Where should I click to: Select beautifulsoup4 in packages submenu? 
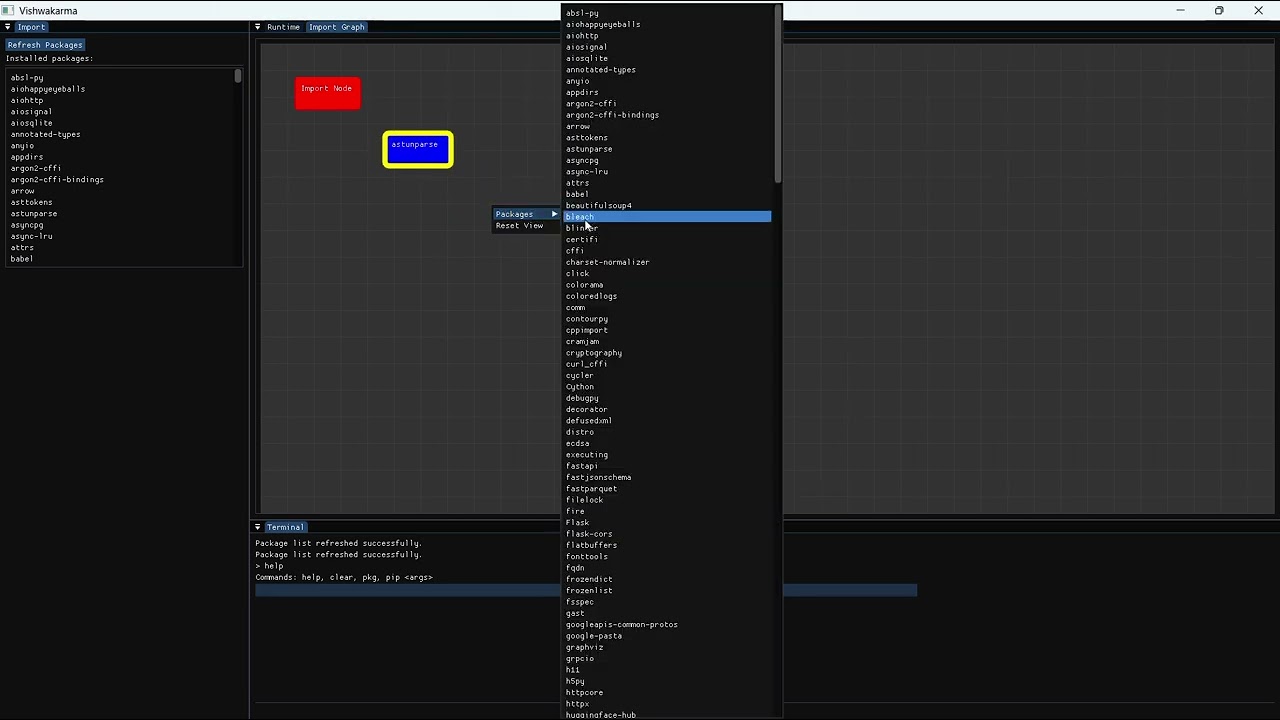tap(667, 205)
